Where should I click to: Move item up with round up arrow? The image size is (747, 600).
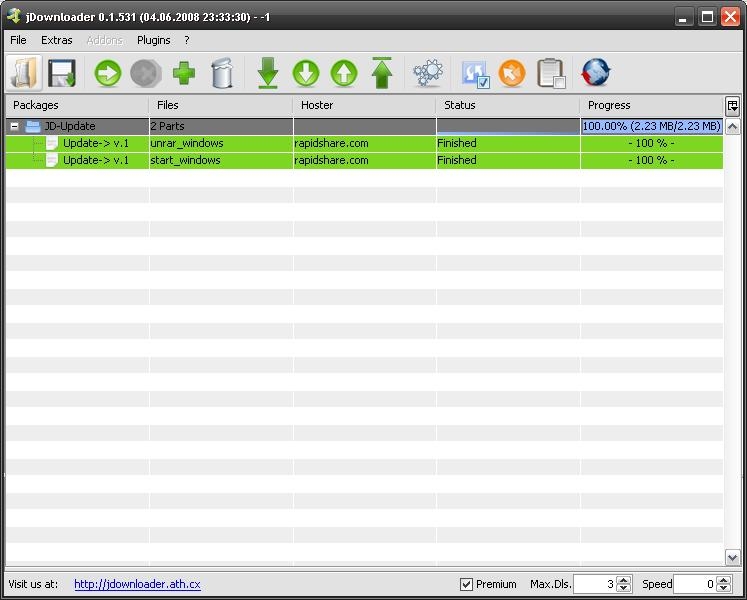[344, 73]
